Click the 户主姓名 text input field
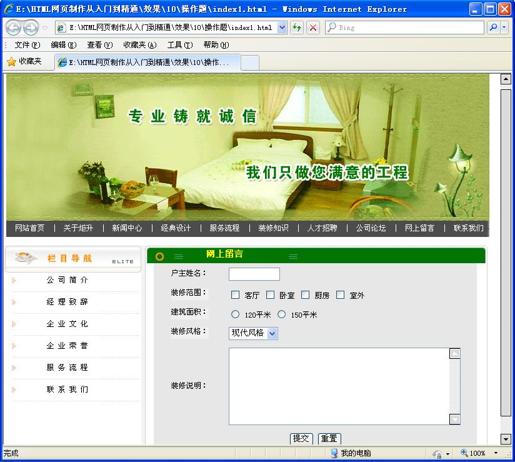This screenshot has width=515, height=462. click(254, 274)
